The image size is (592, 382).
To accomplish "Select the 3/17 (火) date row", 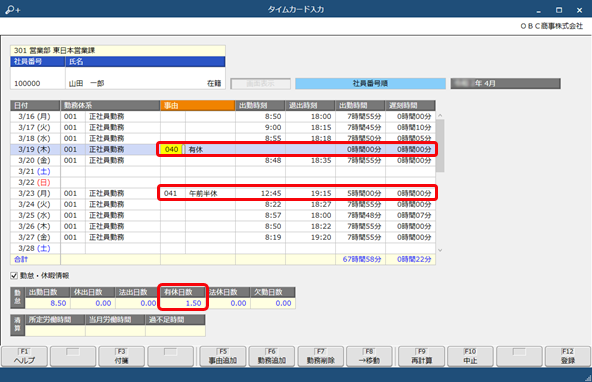I will 223,128.
